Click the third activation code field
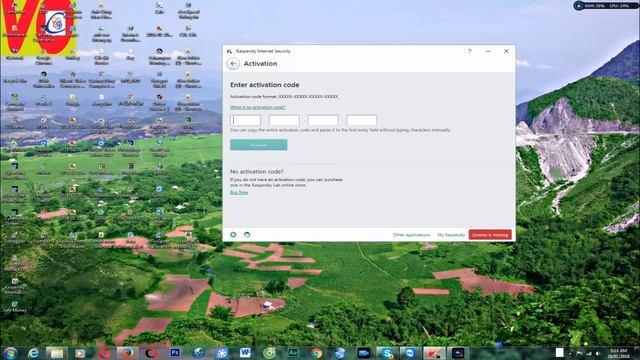Image resolution: width=640 pixels, height=360 pixels. 323,120
